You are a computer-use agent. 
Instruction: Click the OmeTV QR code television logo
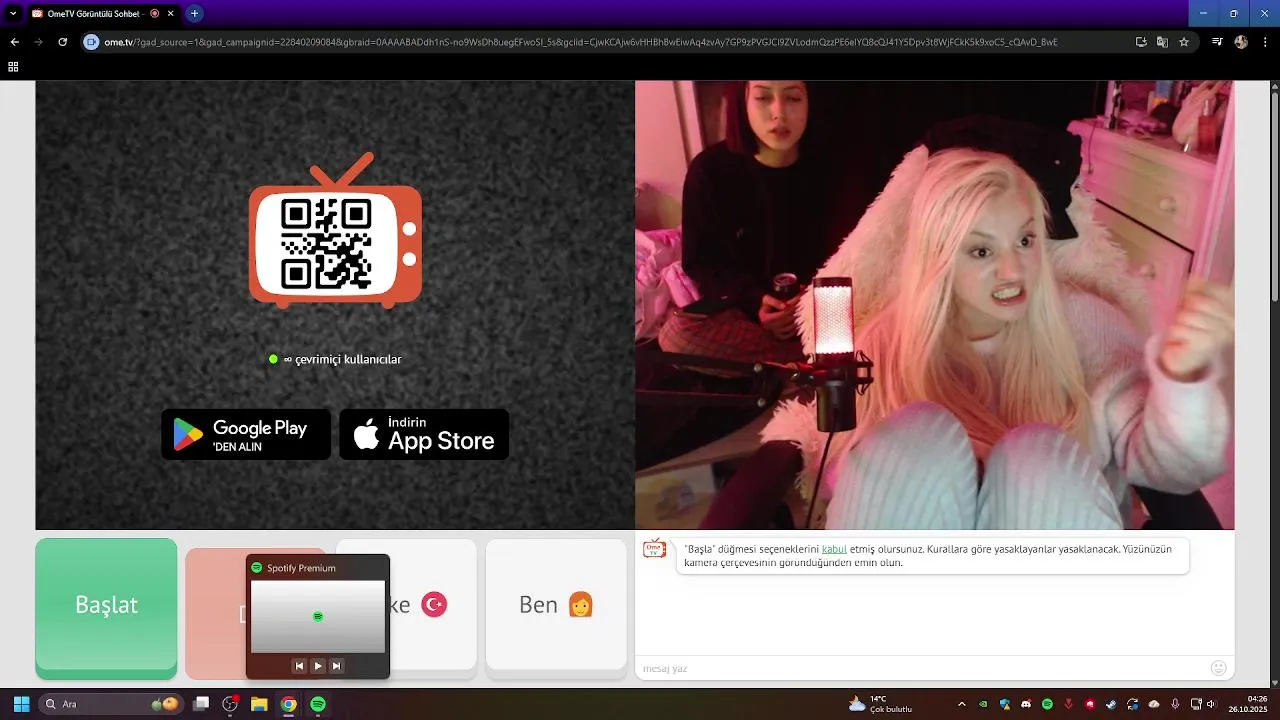tap(335, 231)
